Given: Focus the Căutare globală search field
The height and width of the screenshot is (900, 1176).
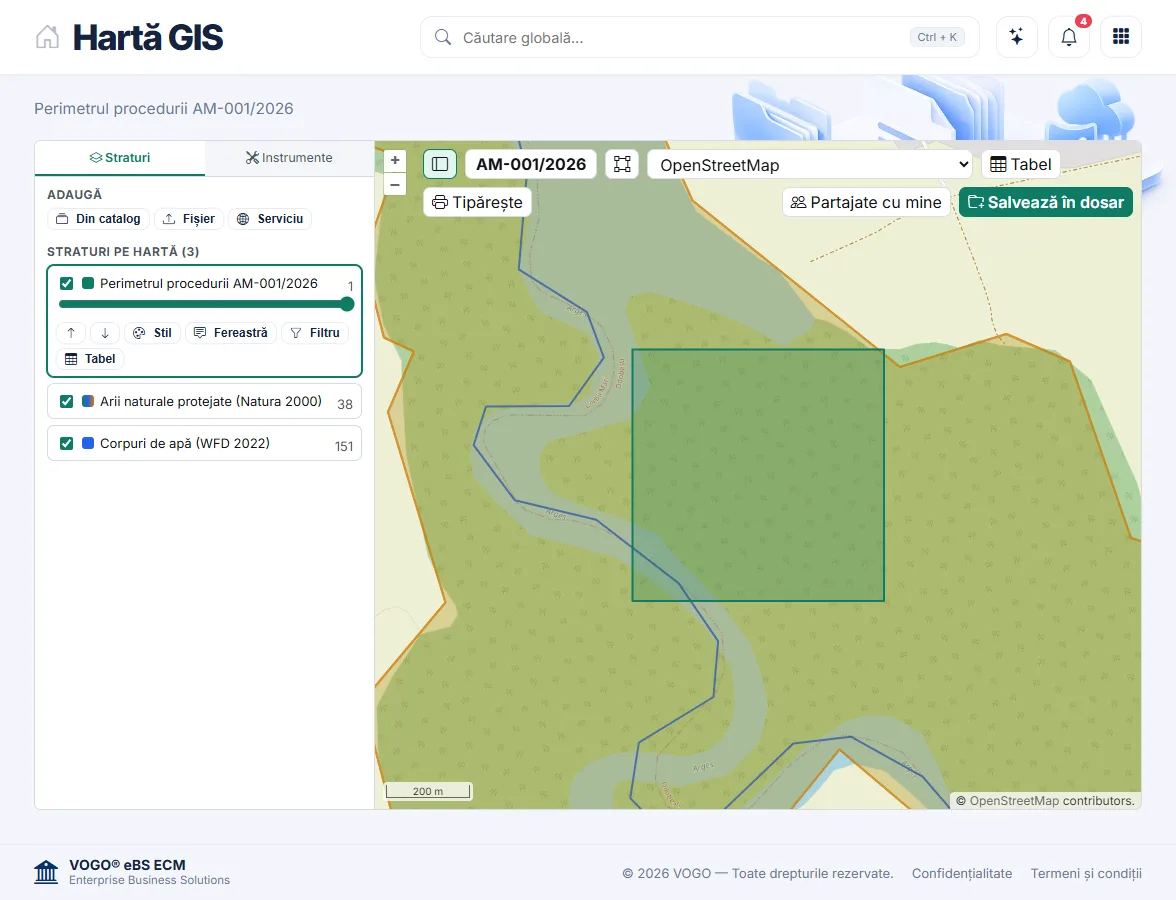Looking at the screenshot, I should [x=700, y=38].
